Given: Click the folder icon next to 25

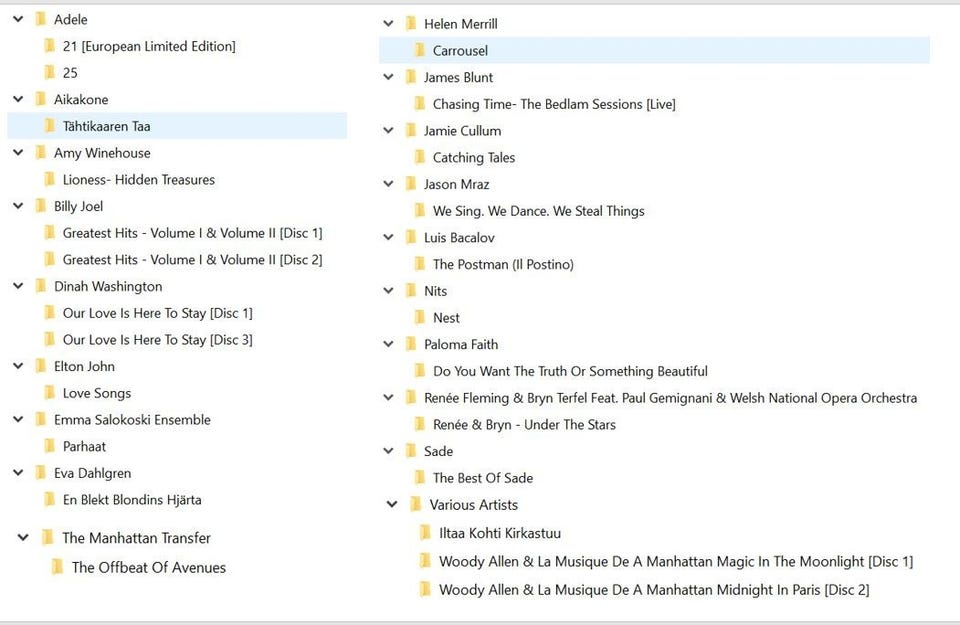Looking at the screenshot, I should pos(50,72).
